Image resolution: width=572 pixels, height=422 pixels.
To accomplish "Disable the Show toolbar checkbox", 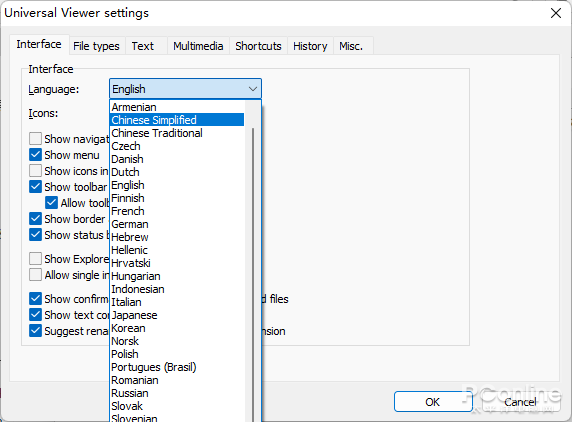I will coord(35,187).
